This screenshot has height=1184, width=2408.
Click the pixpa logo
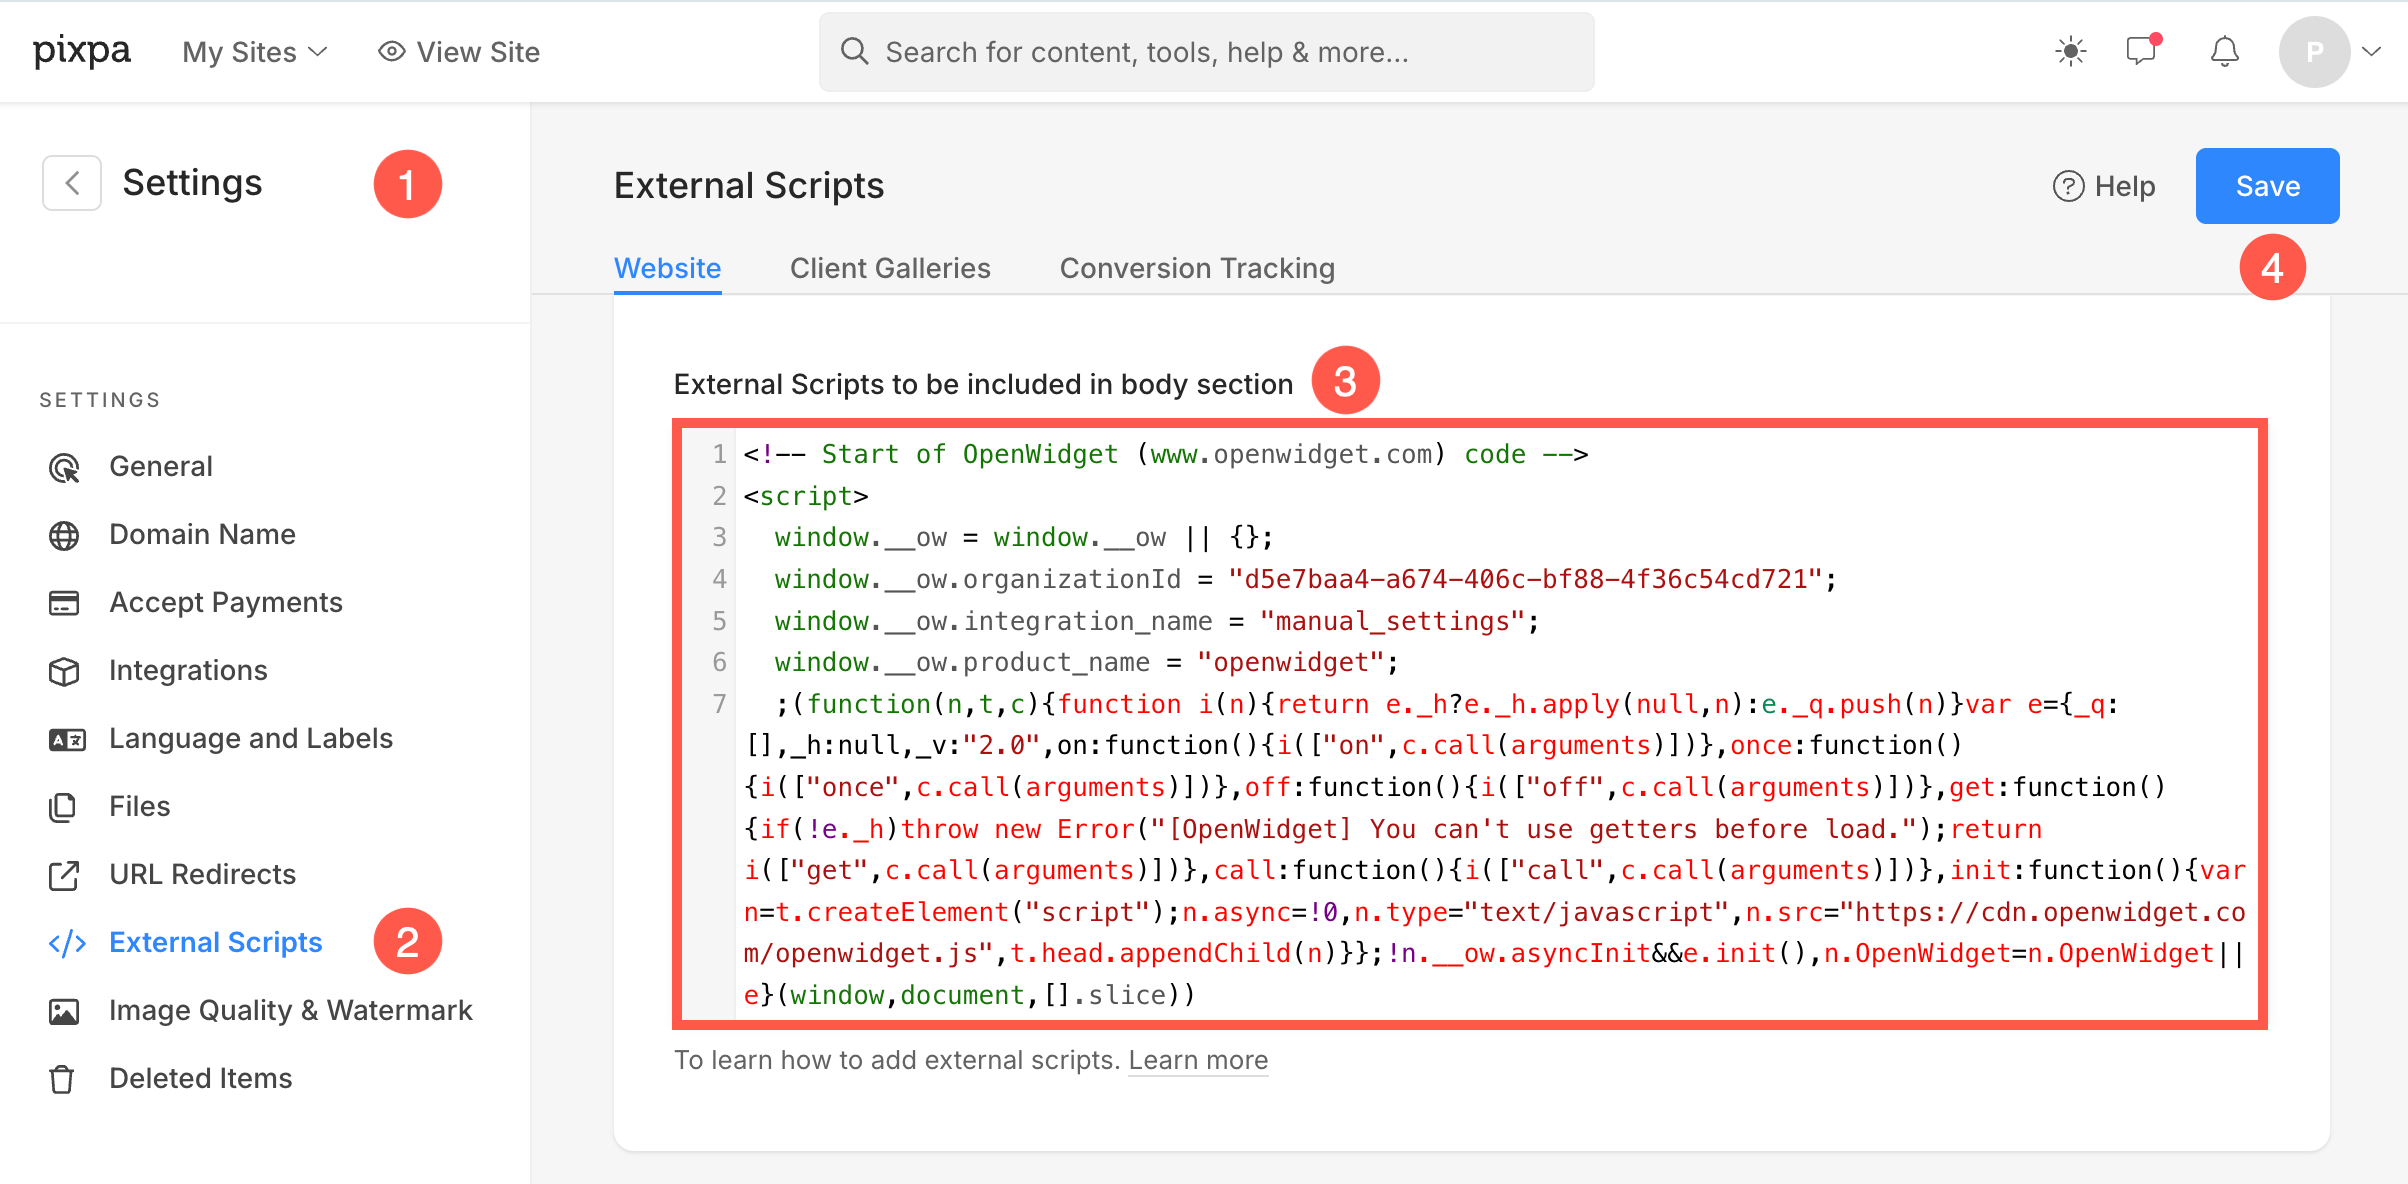pos(82,51)
